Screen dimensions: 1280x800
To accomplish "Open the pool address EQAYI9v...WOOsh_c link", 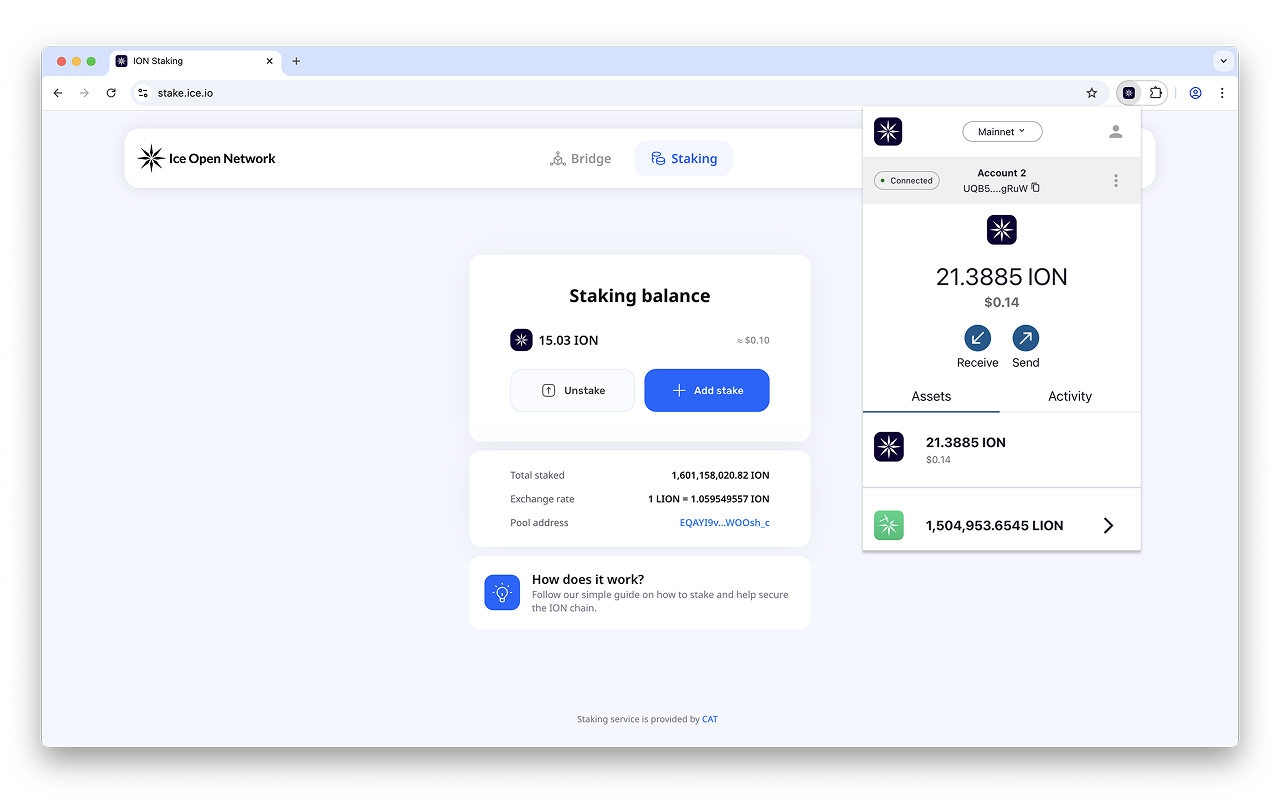I will click(x=724, y=522).
